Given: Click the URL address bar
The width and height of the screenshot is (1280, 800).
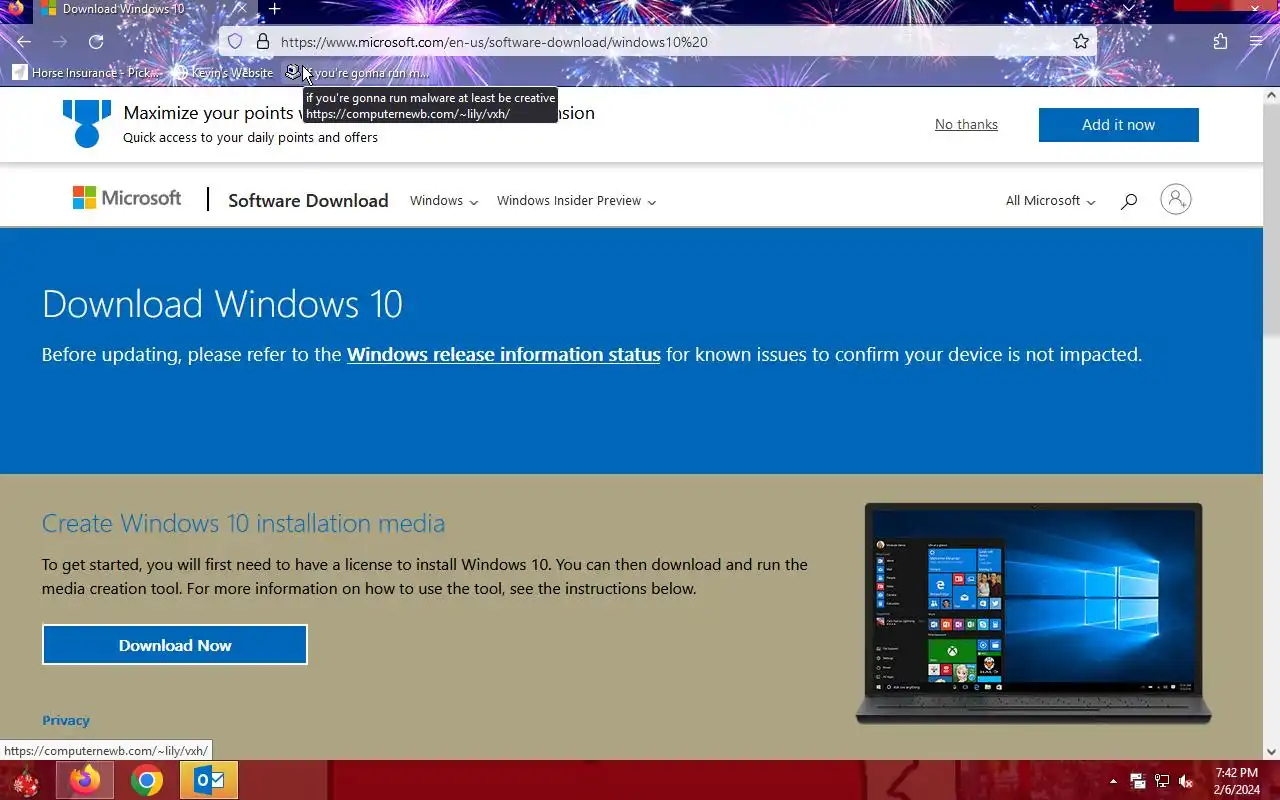Looking at the screenshot, I should coord(660,42).
